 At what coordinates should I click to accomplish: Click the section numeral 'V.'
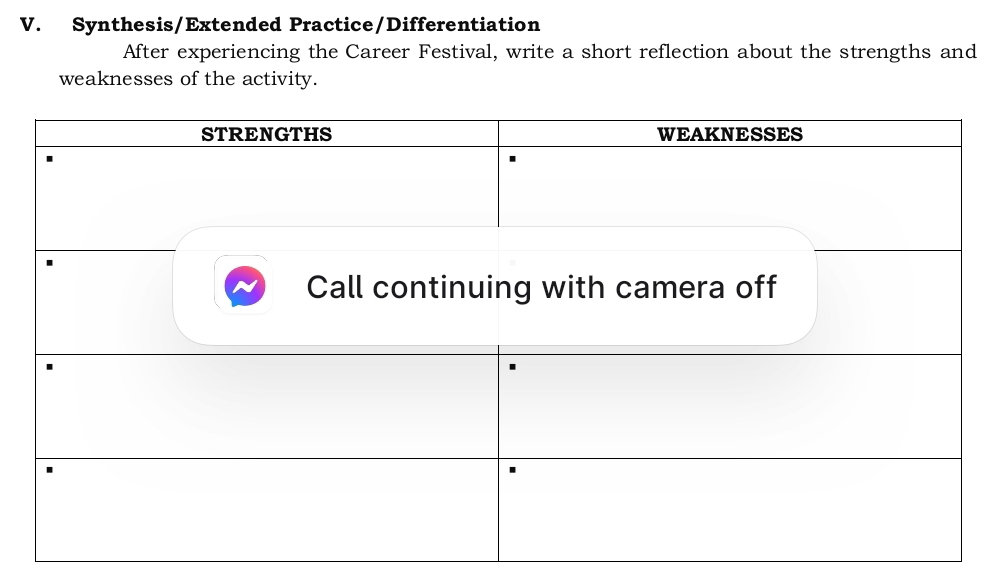coord(30,25)
